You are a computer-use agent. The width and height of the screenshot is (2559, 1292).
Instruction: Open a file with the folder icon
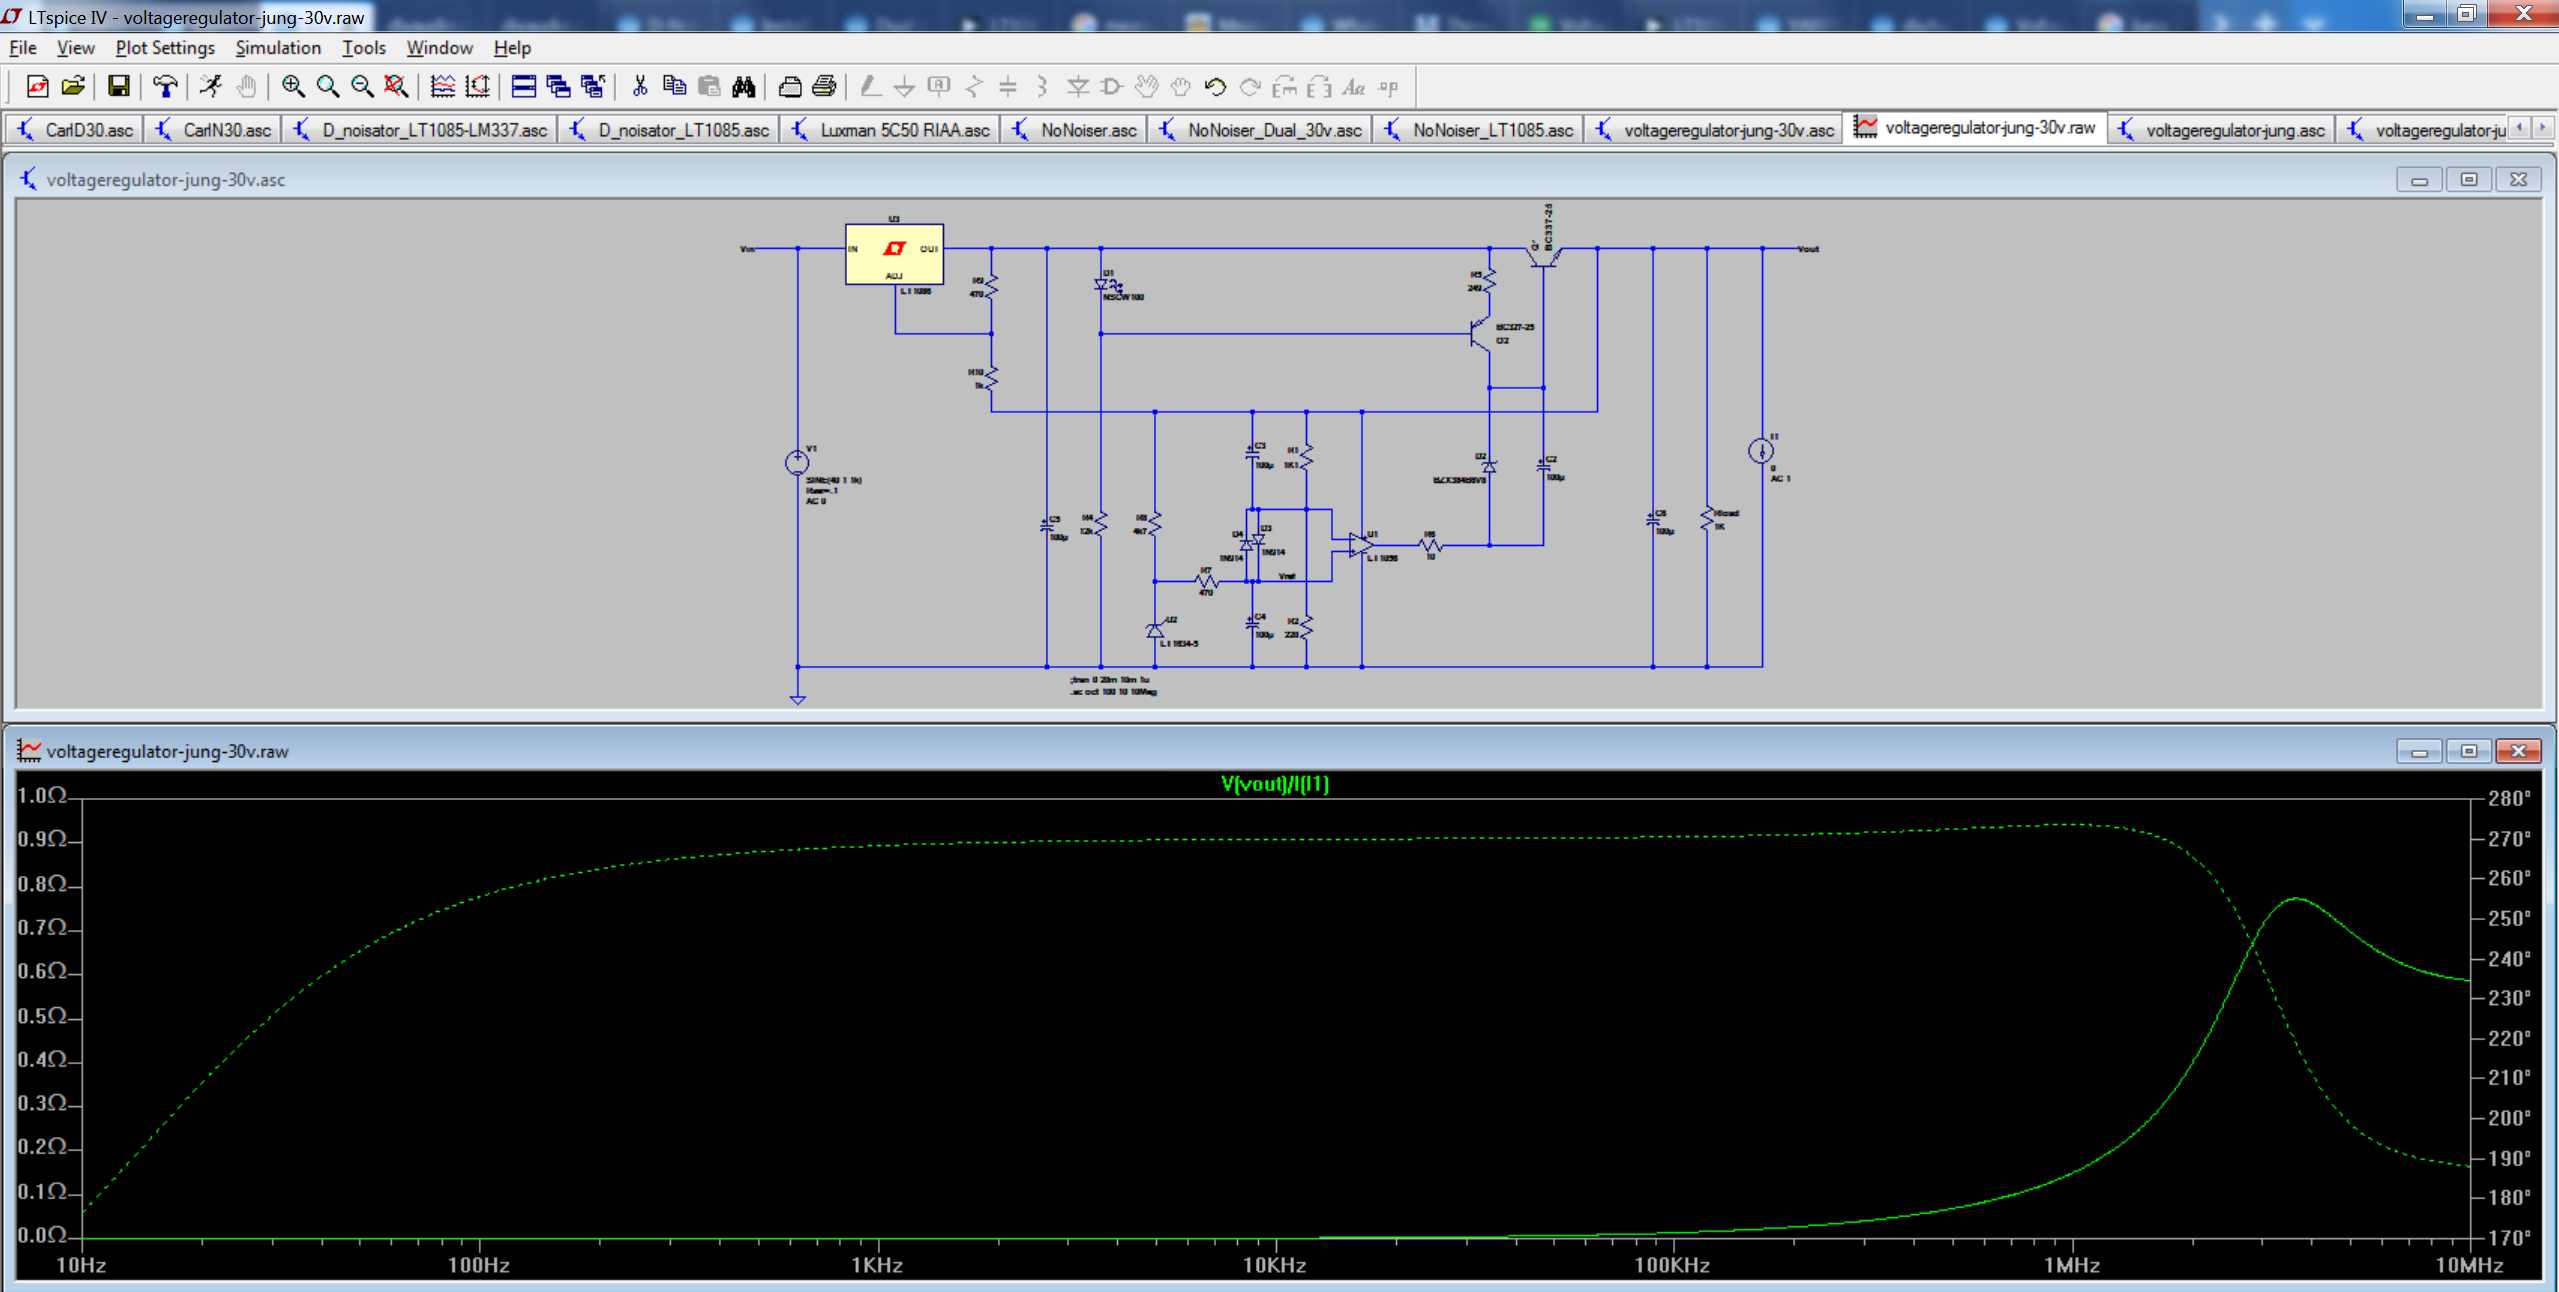[73, 87]
